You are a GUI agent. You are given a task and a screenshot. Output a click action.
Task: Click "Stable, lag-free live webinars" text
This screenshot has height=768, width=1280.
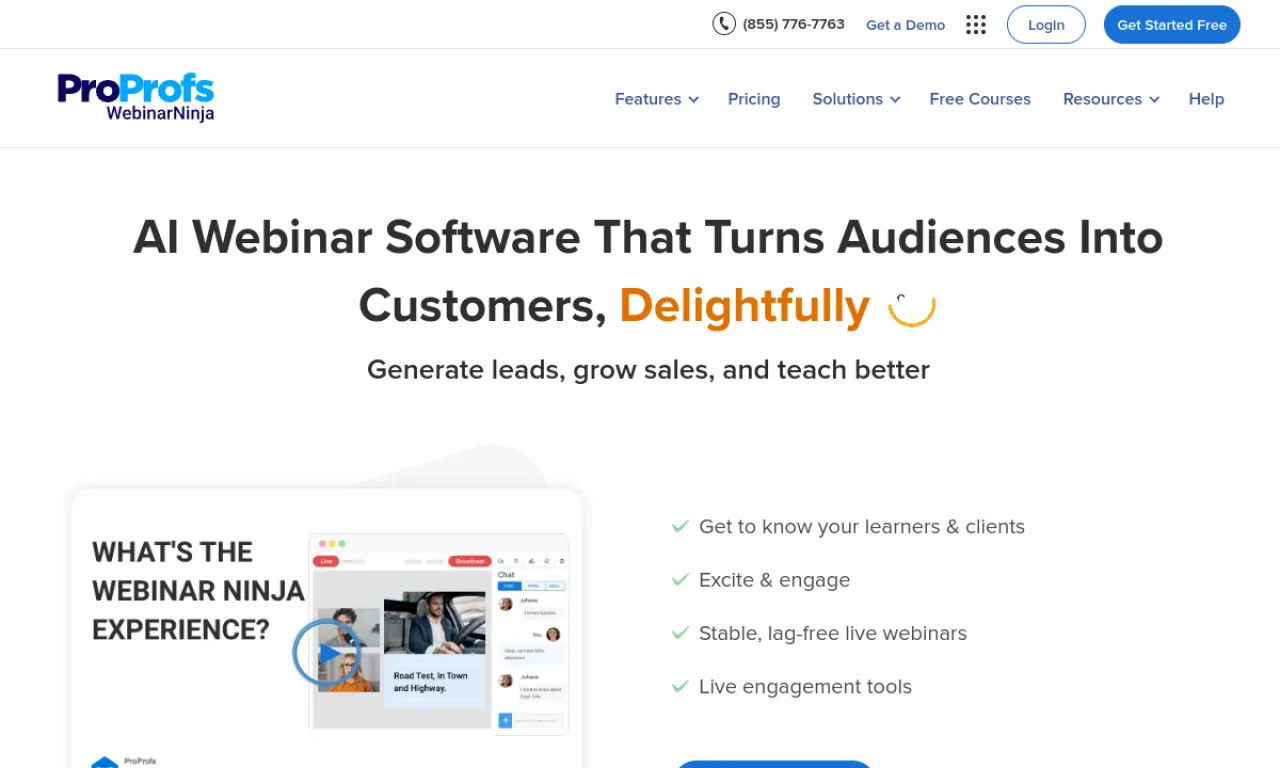(833, 633)
